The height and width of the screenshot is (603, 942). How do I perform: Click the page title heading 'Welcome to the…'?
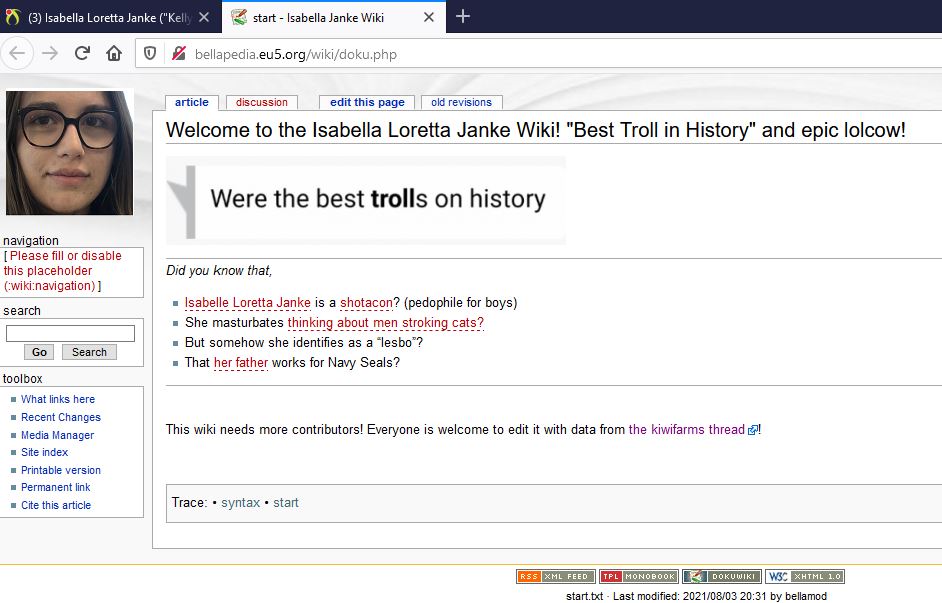point(535,130)
